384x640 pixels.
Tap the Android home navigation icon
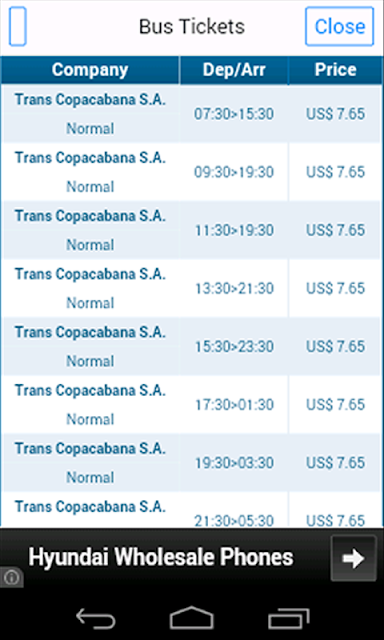coord(192,618)
